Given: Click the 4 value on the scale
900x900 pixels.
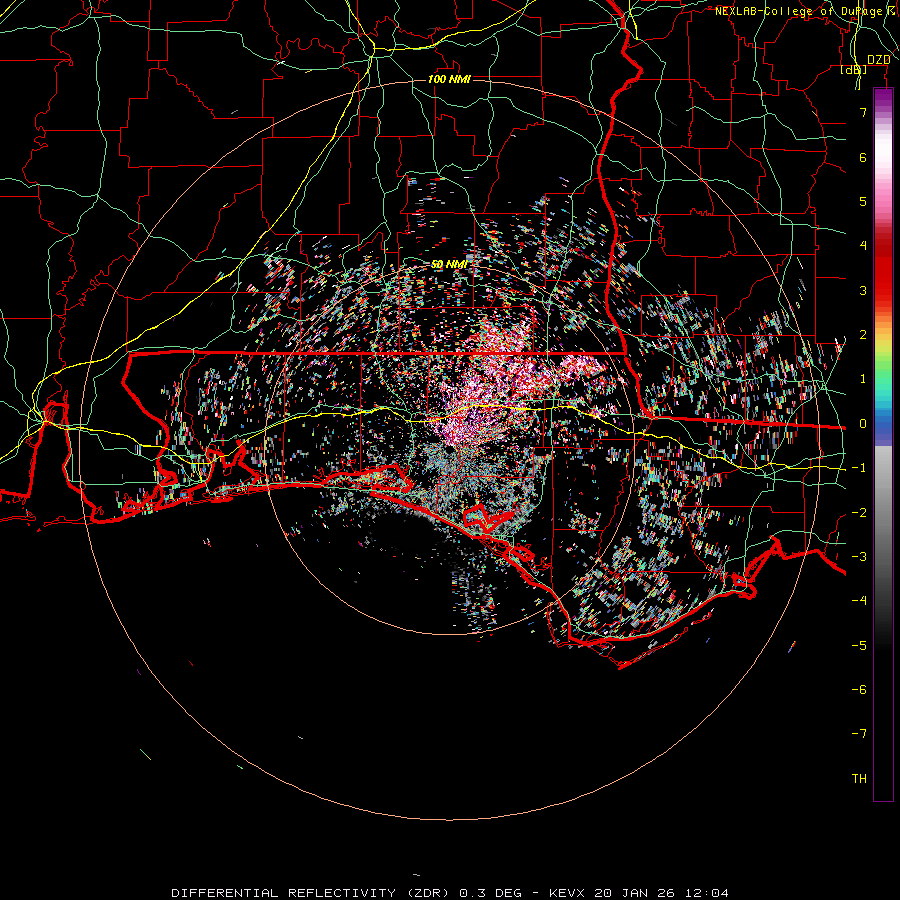Looking at the screenshot, I should click(x=863, y=246).
